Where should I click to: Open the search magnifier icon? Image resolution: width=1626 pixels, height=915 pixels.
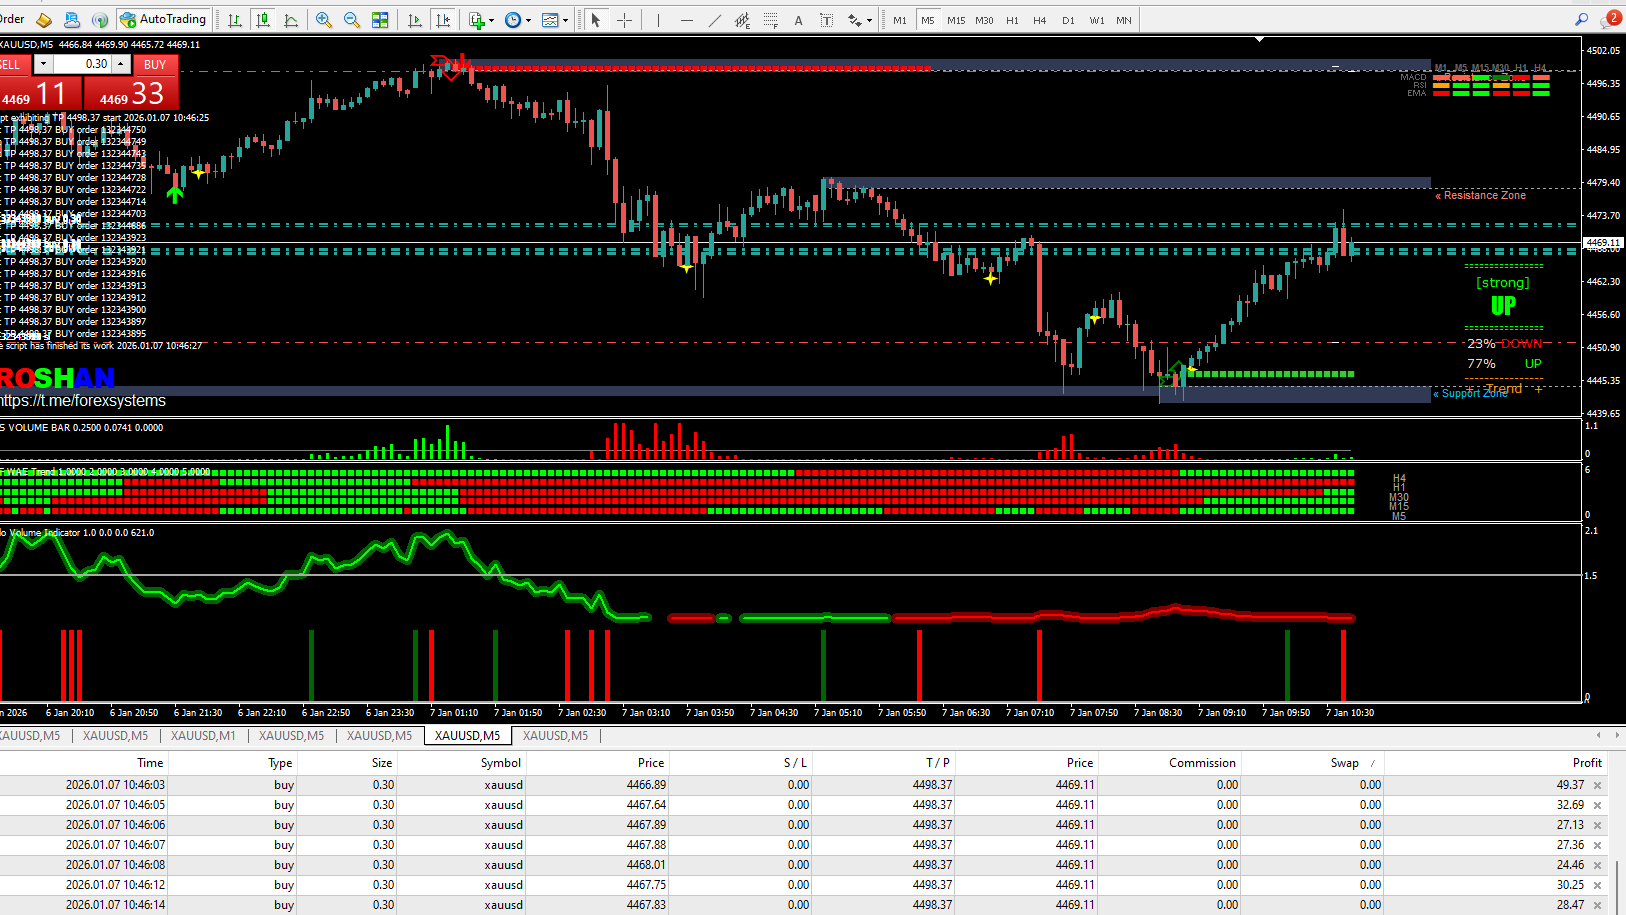tap(1581, 19)
